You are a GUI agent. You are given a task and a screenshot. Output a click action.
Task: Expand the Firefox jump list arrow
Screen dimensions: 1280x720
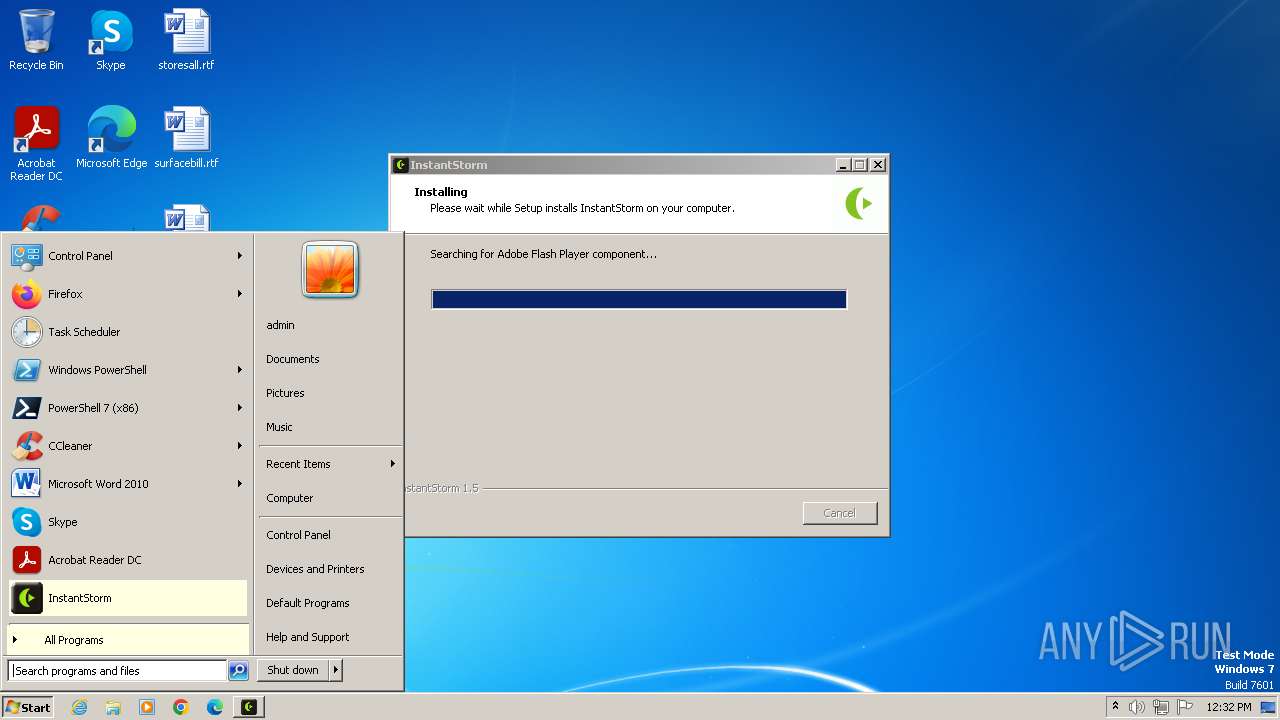pyautogui.click(x=240, y=294)
